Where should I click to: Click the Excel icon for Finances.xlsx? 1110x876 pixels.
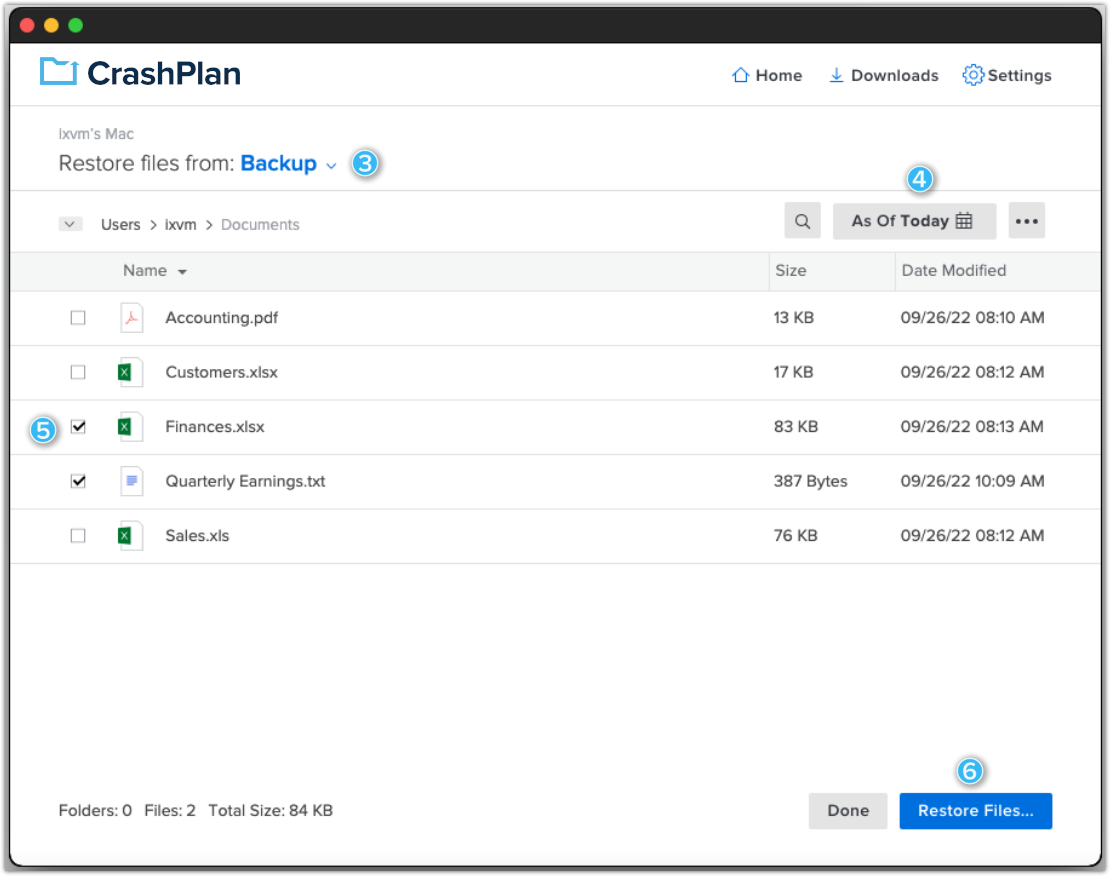[x=130, y=427]
